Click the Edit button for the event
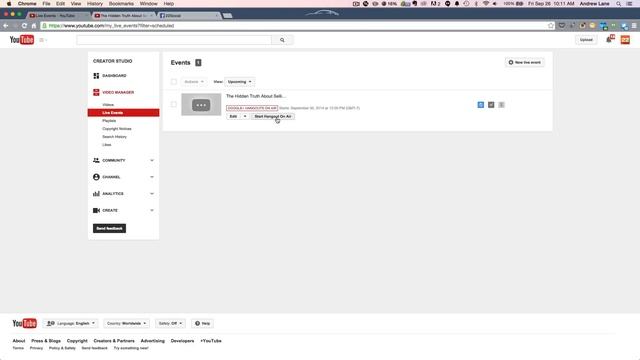640x360 pixels. tap(233, 116)
